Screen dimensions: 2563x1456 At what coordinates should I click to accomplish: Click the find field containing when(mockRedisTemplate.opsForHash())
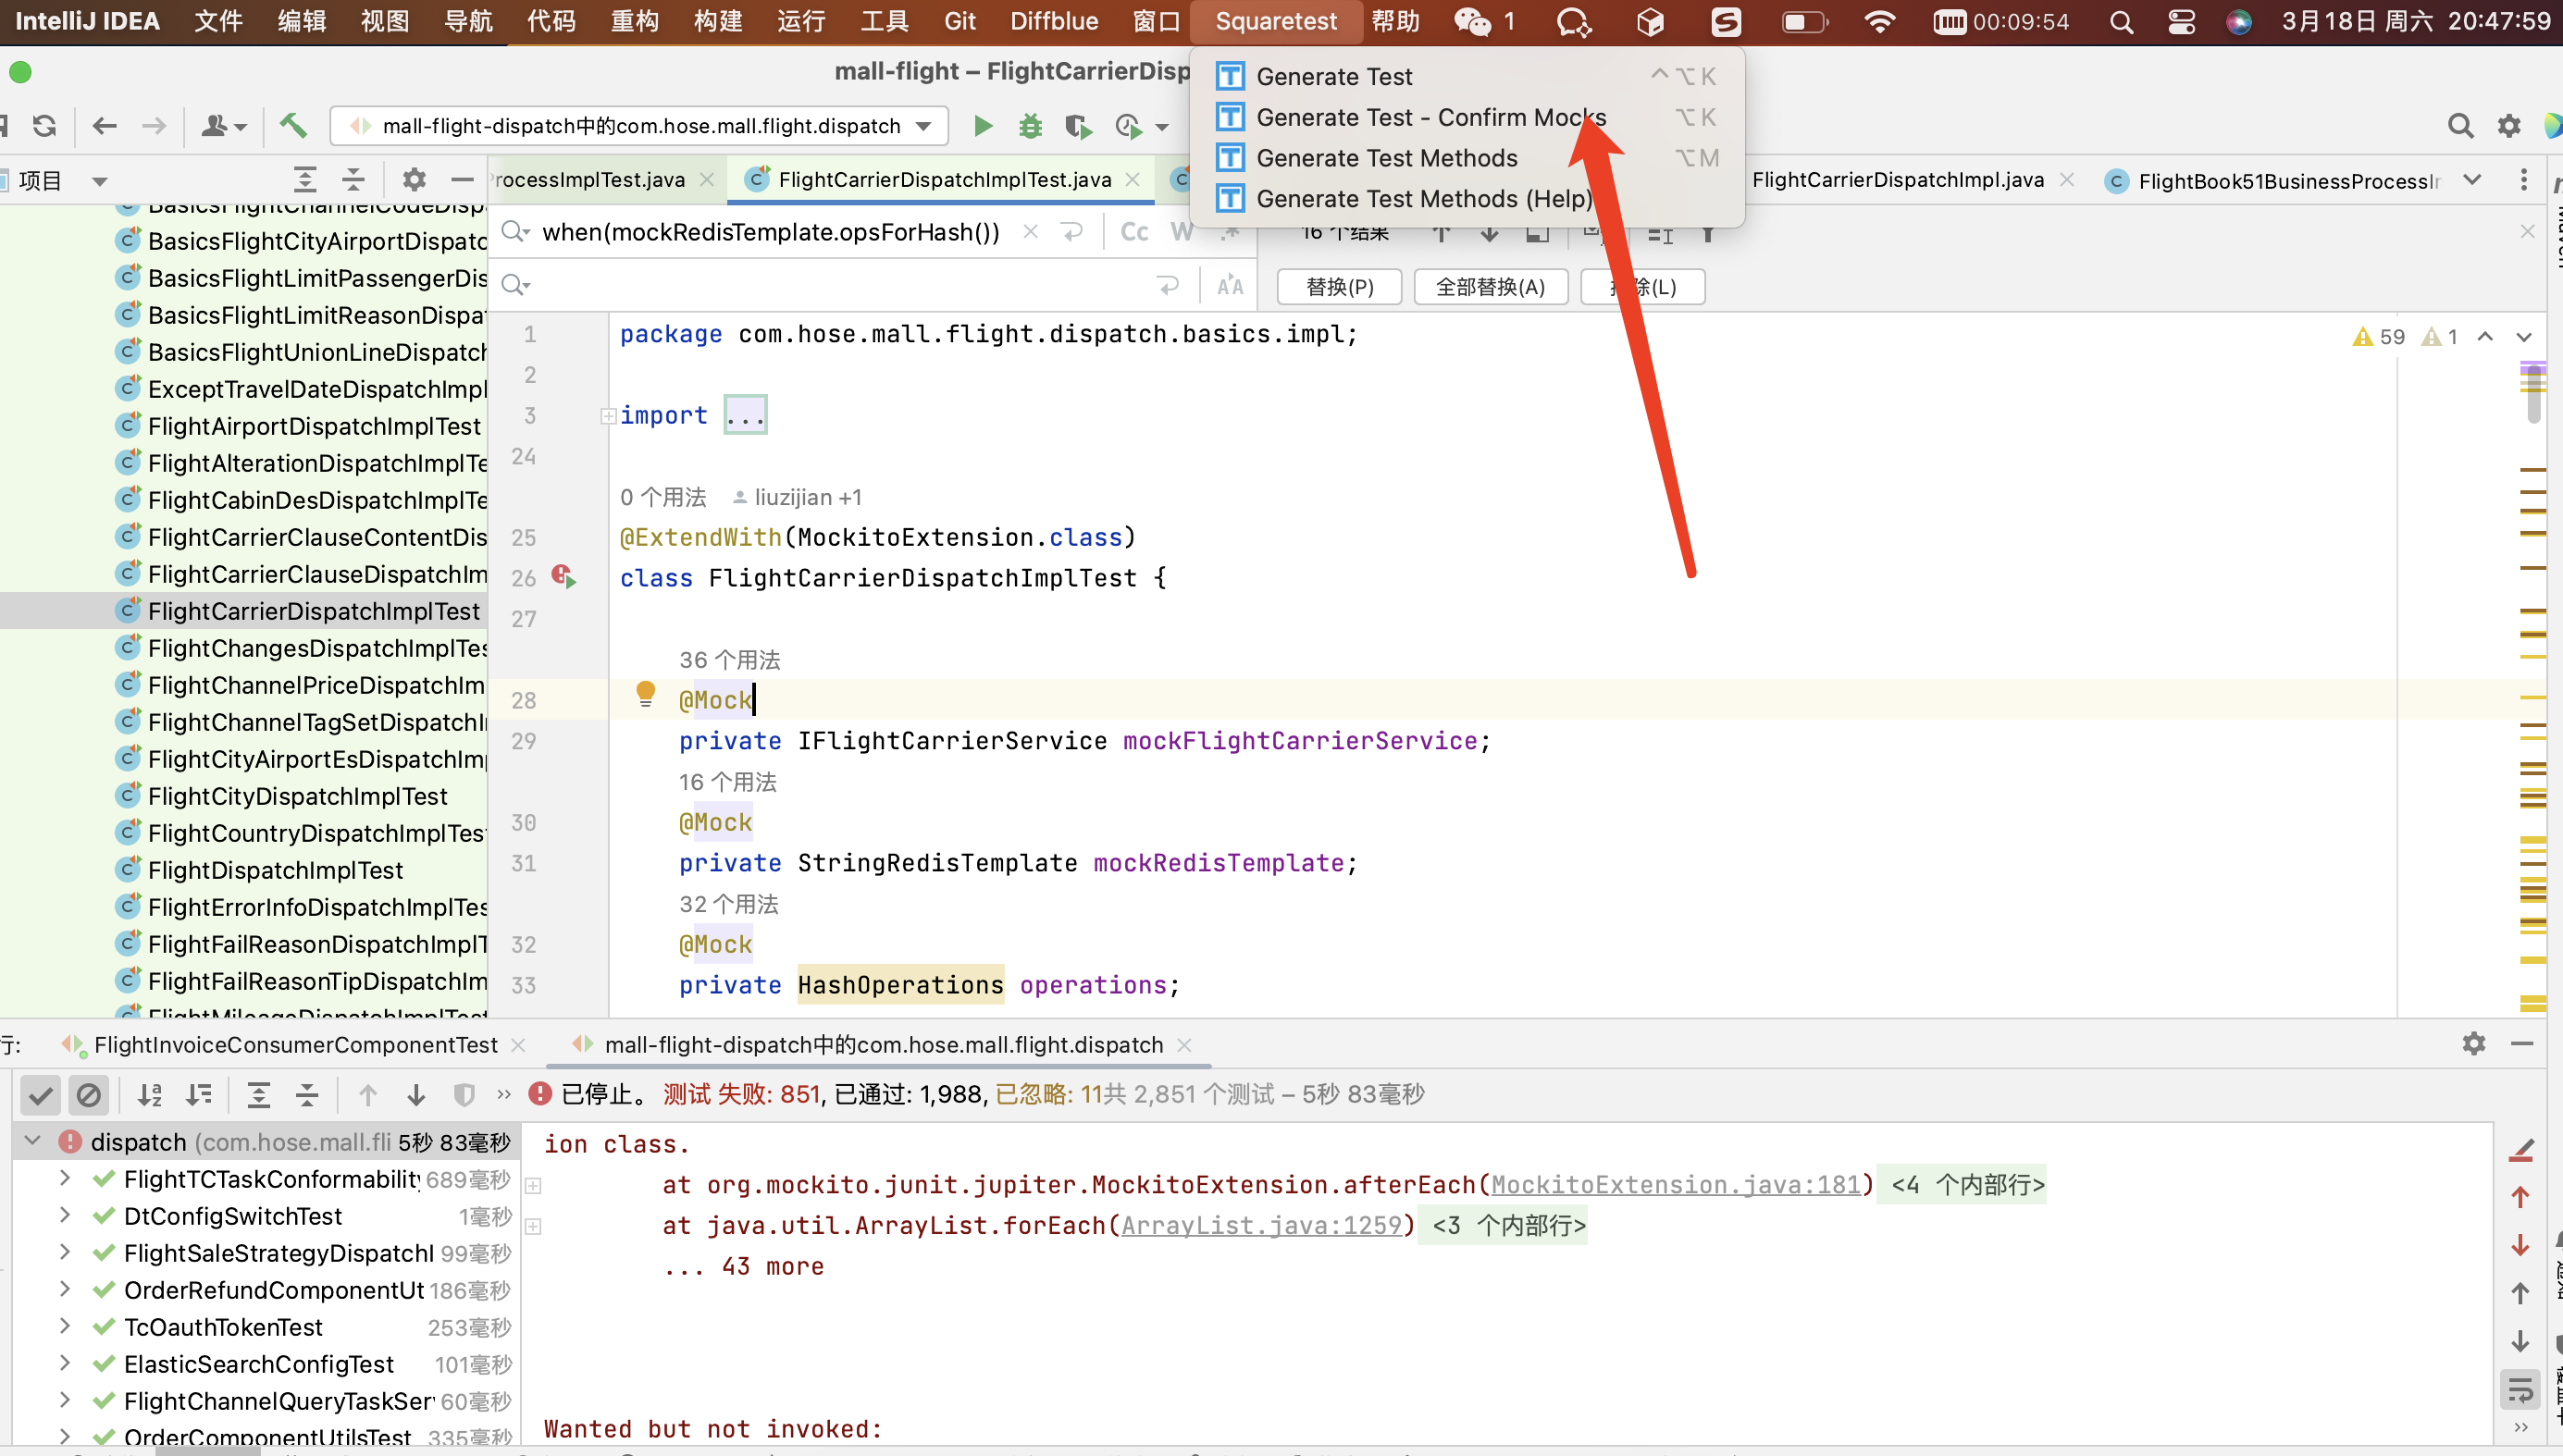click(770, 232)
